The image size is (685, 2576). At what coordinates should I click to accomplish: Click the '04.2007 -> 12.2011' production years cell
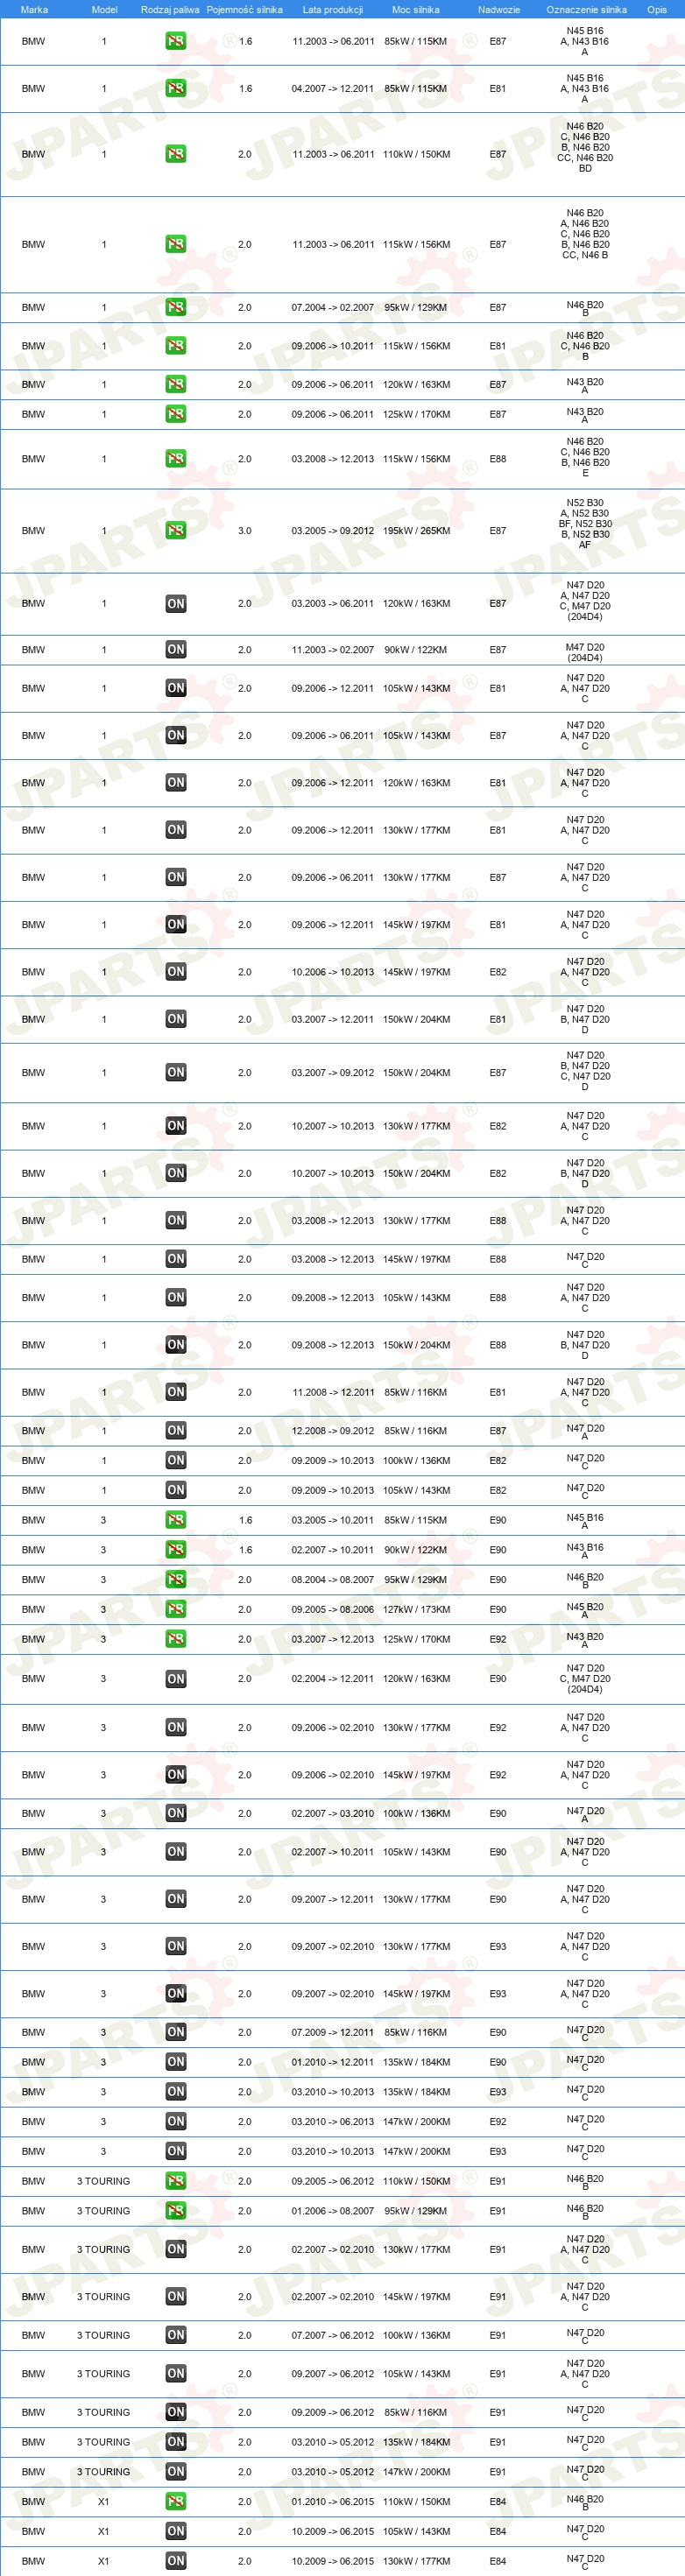coord(333,89)
